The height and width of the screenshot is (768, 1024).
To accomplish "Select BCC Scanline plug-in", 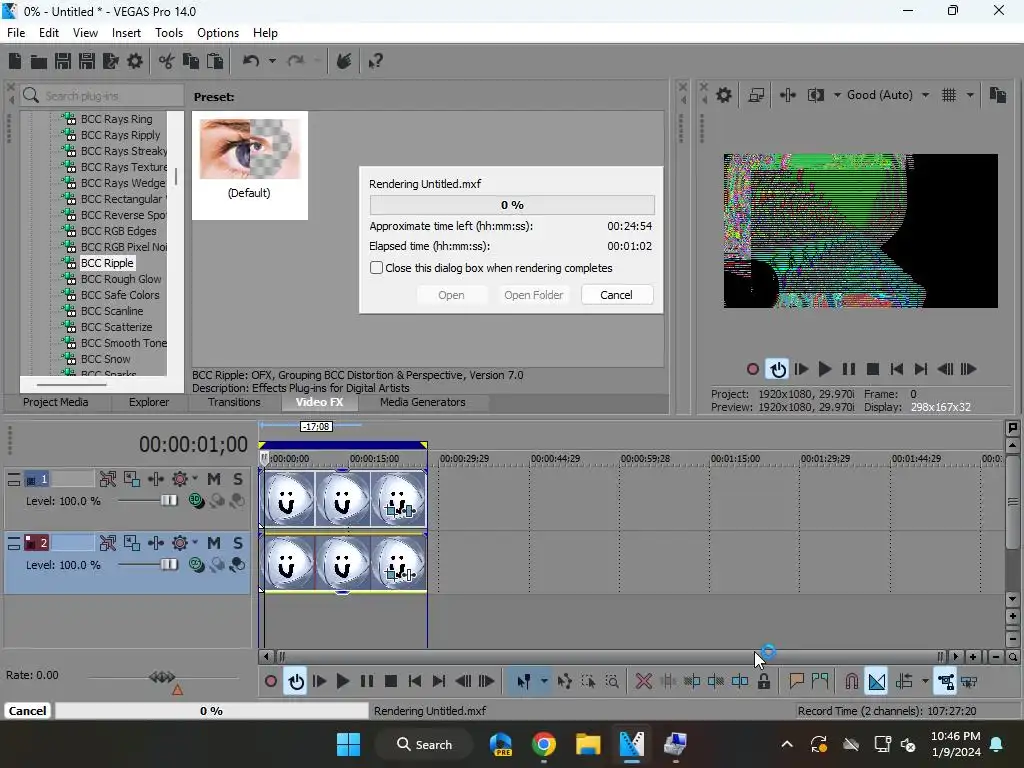I will tap(112, 311).
